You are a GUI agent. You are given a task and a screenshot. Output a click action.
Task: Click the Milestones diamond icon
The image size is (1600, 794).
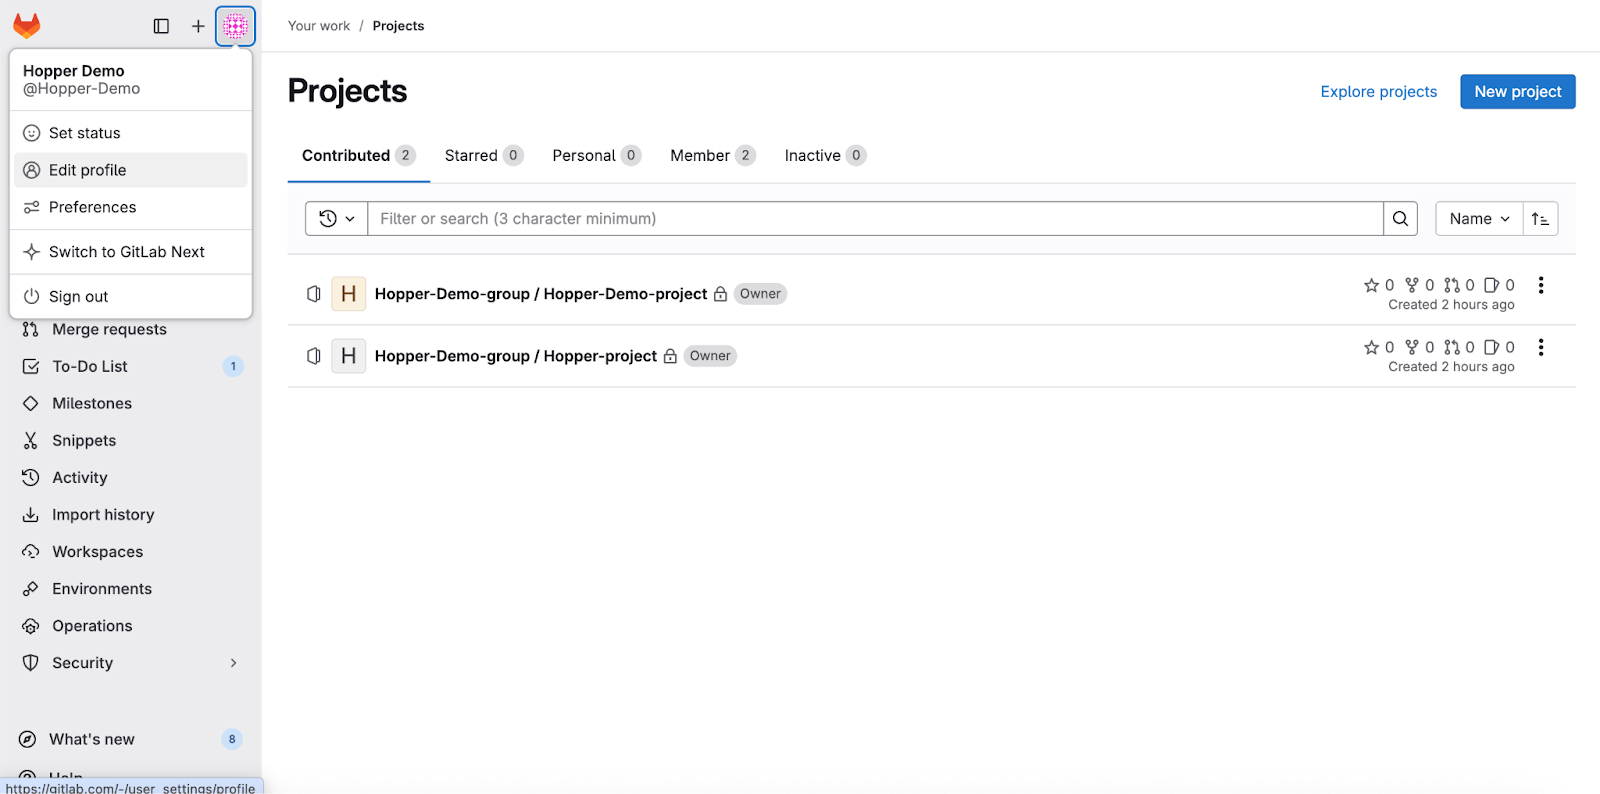point(31,403)
